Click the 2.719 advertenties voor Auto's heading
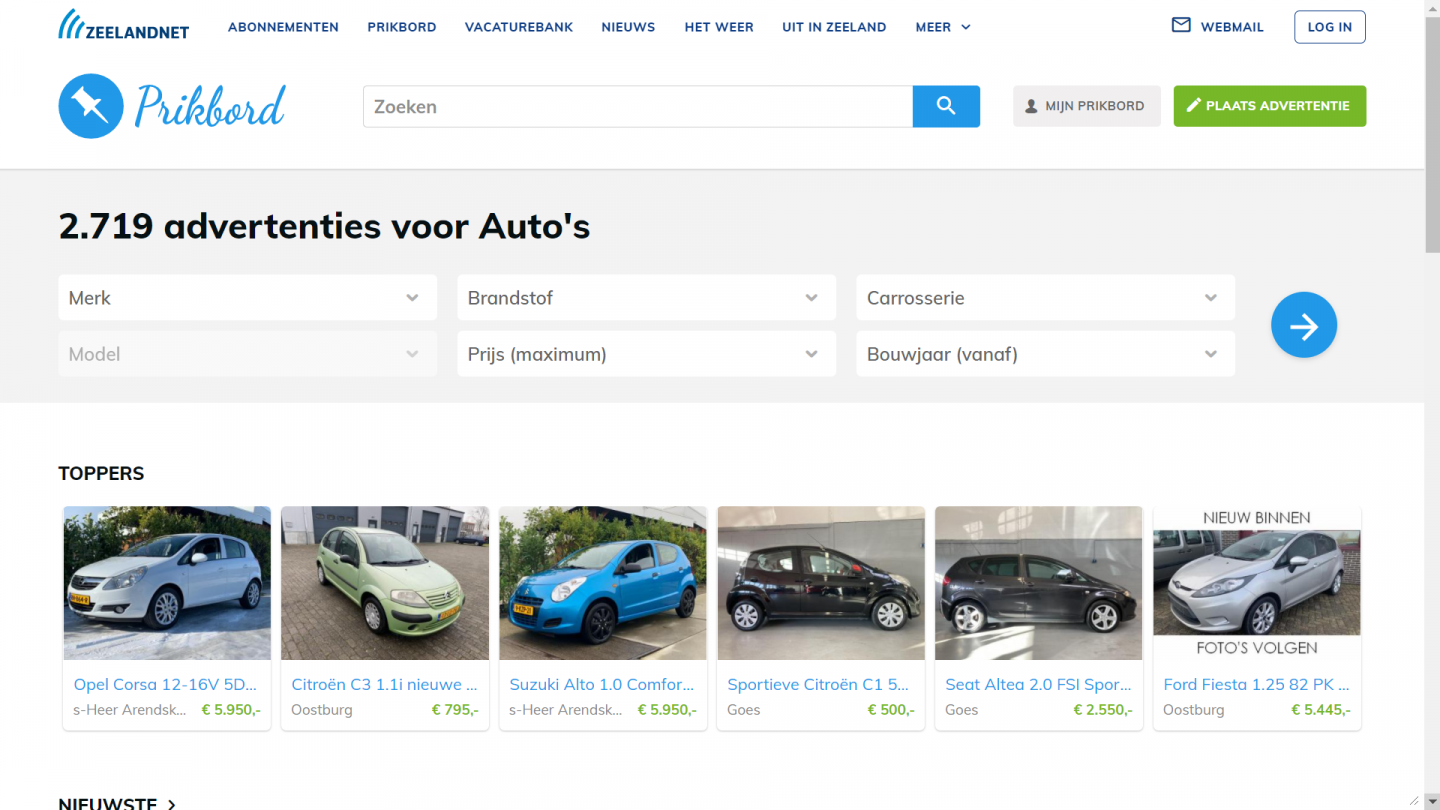Viewport: 1440px width, 810px height. coord(325,227)
